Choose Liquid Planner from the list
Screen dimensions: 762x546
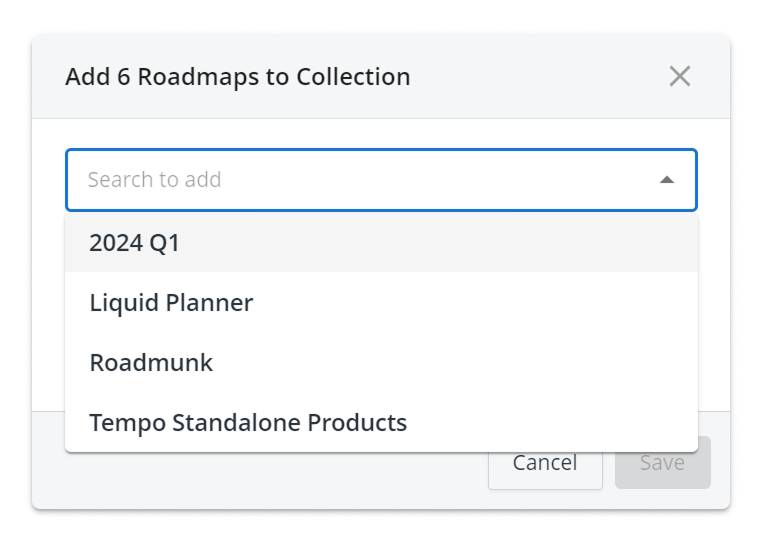[x=171, y=303]
